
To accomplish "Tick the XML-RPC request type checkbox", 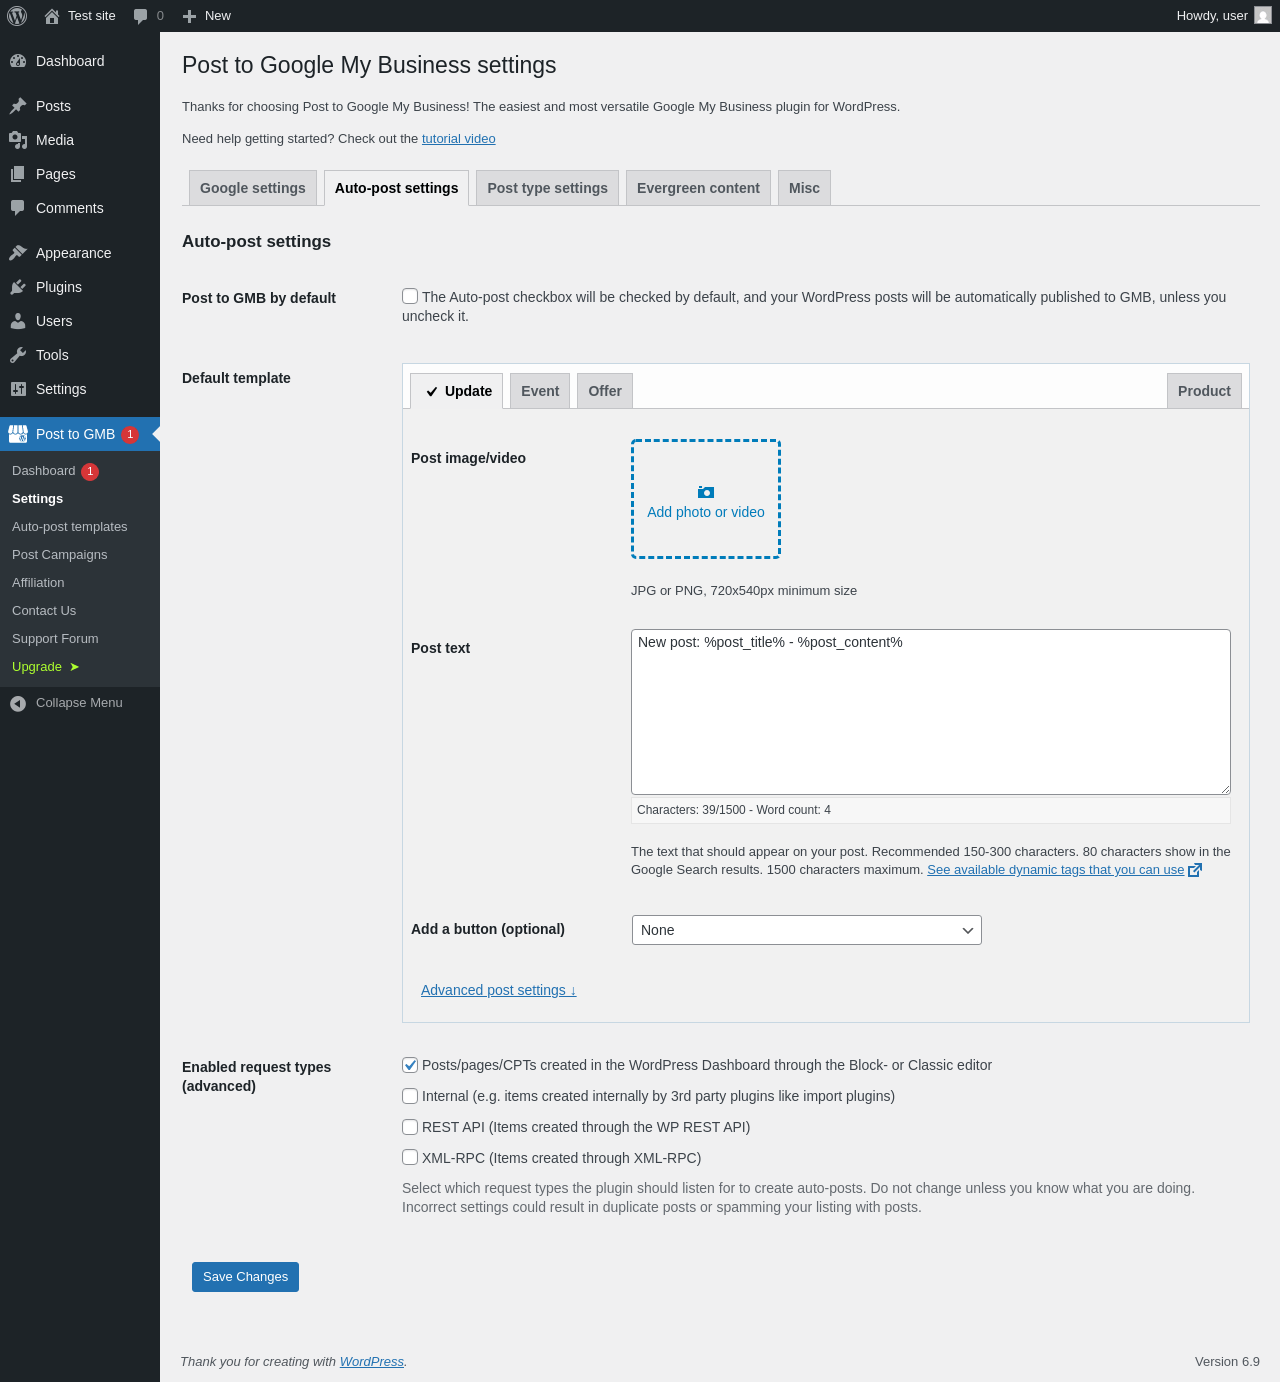I will tap(410, 1158).
